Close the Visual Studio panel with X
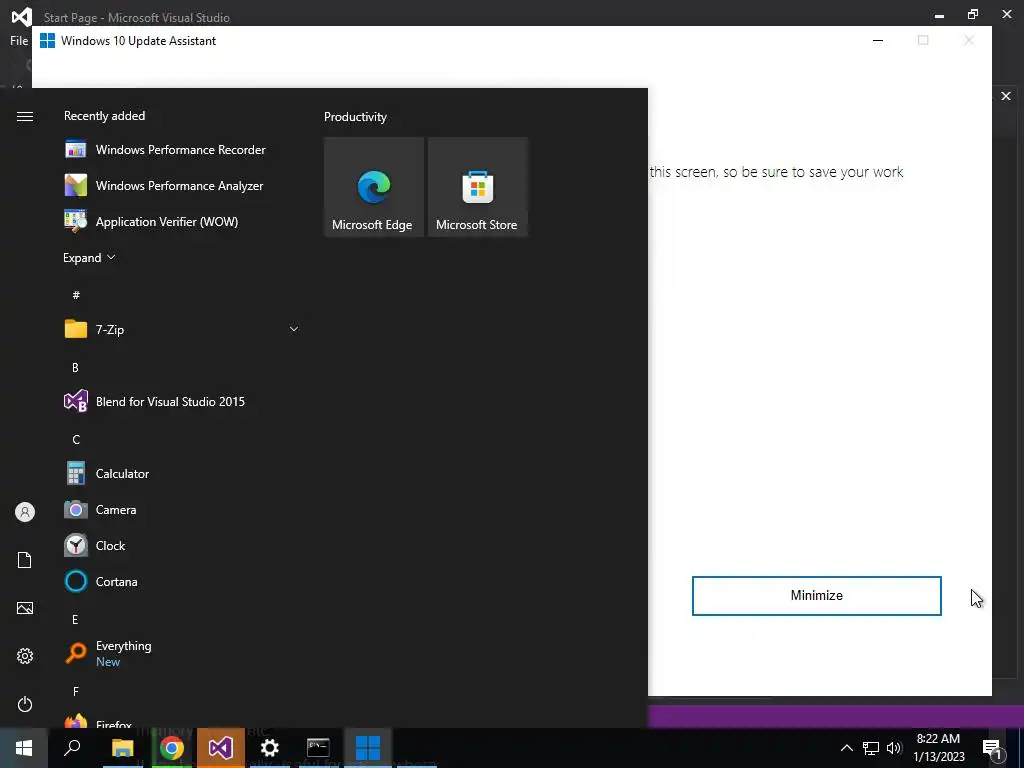Viewport: 1024px width, 768px height. click(1006, 96)
